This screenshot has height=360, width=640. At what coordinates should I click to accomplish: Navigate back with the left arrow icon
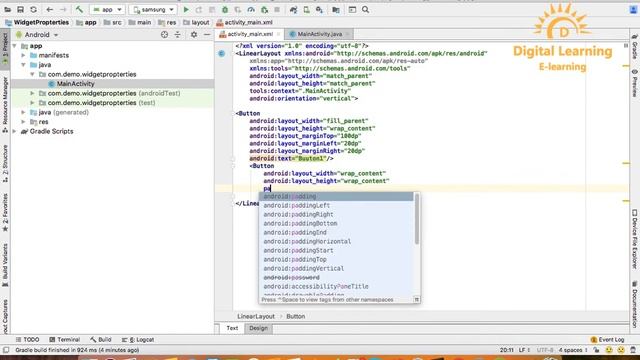50,9
